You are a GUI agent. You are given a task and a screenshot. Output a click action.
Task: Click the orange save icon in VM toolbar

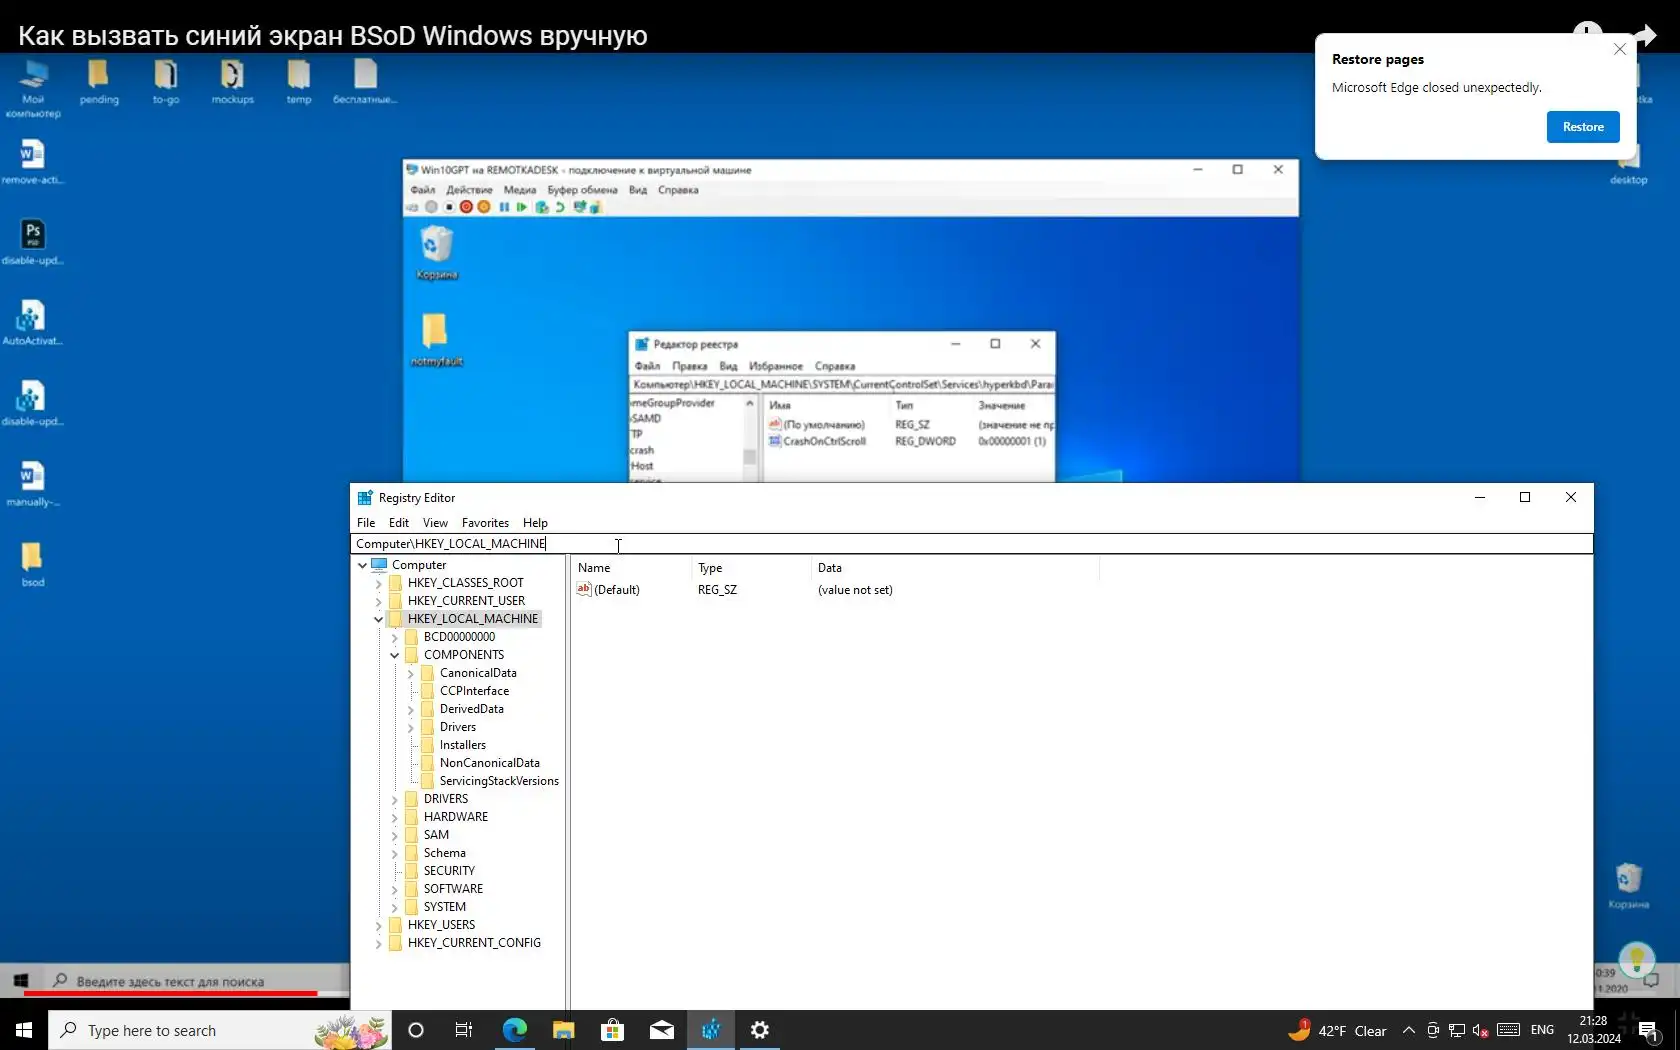point(484,207)
